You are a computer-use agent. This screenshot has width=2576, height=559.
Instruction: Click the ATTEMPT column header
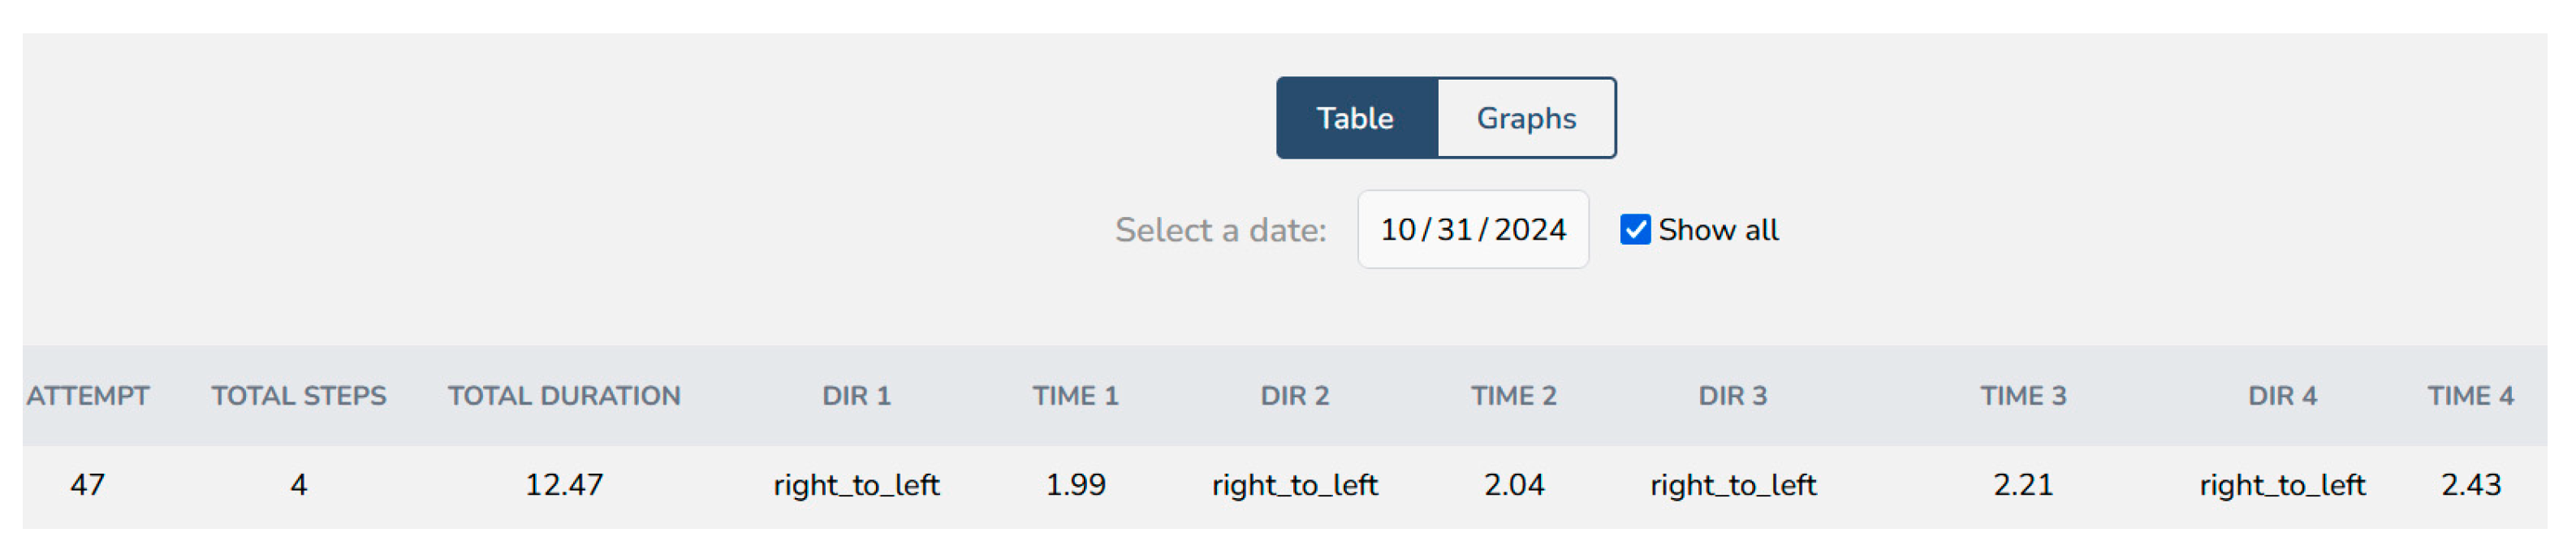pyautogui.click(x=88, y=396)
